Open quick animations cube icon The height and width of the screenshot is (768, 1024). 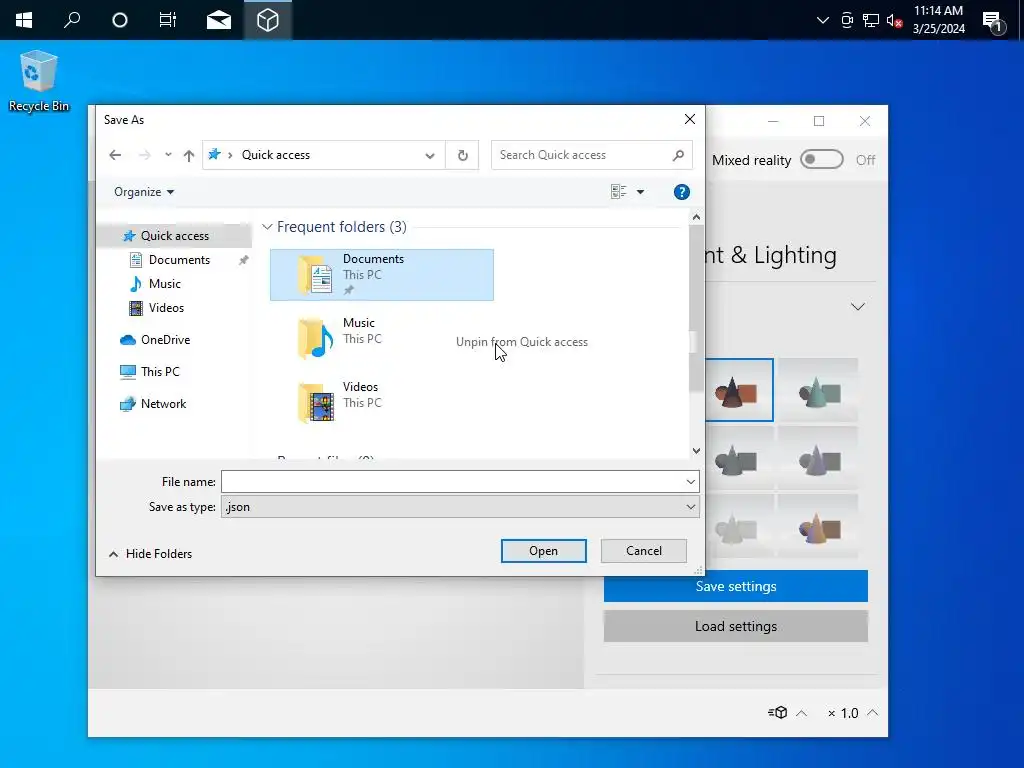pos(778,712)
